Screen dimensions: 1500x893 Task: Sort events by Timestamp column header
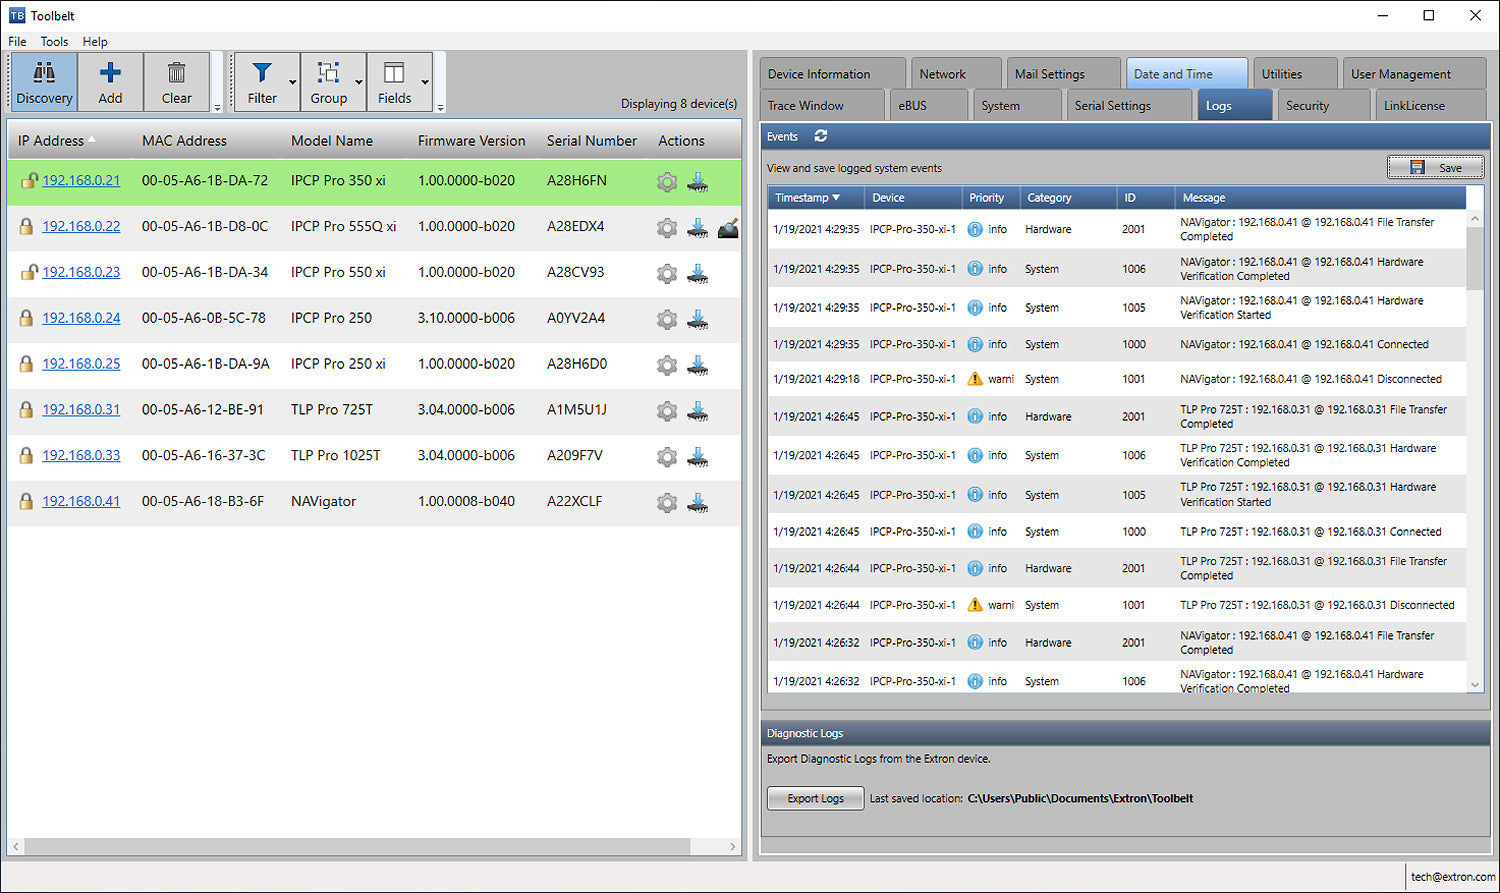[814, 198]
